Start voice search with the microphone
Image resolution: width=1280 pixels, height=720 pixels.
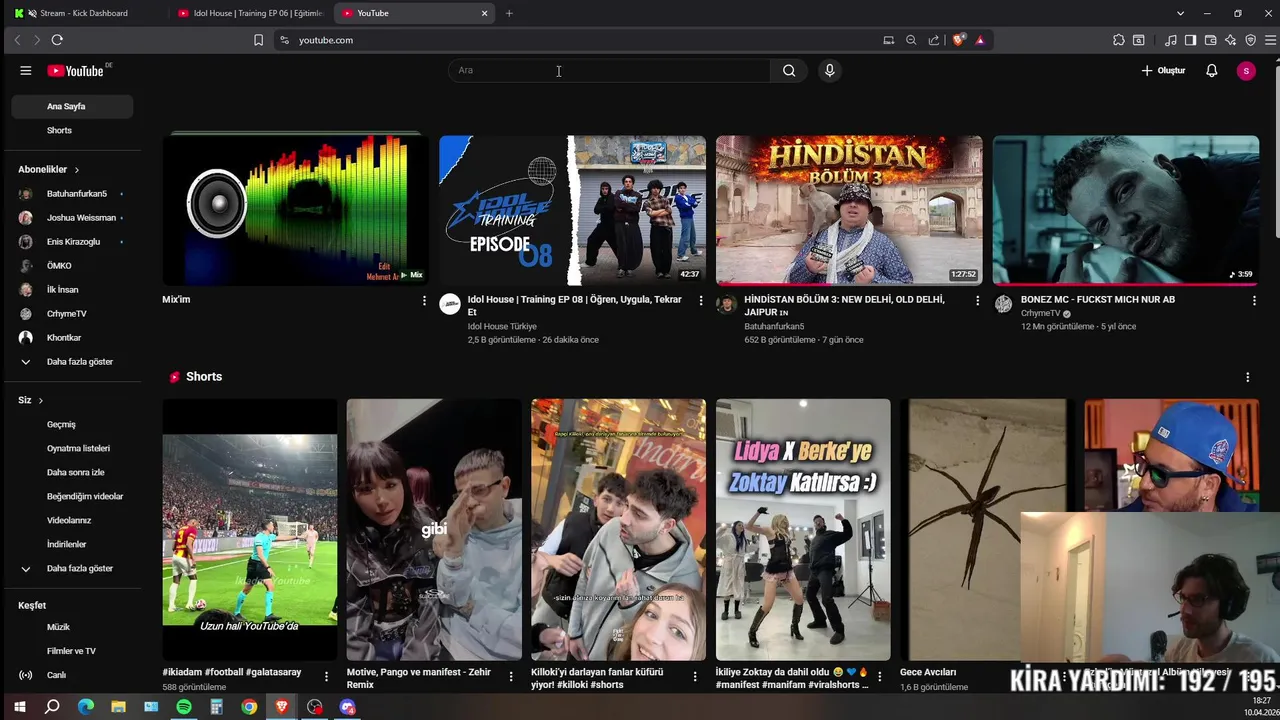(829, 71)
